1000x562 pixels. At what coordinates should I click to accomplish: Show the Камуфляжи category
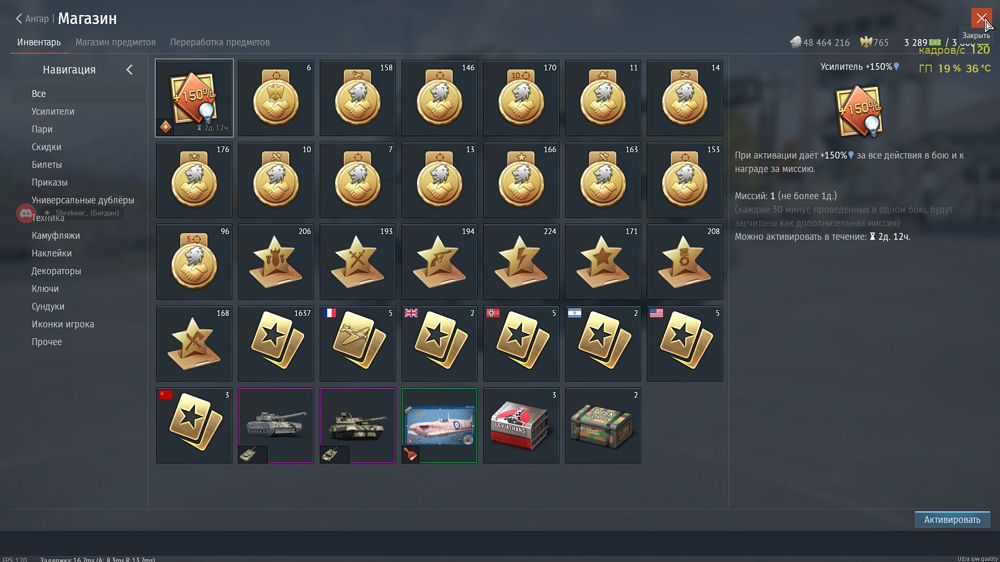coord(55,235)
